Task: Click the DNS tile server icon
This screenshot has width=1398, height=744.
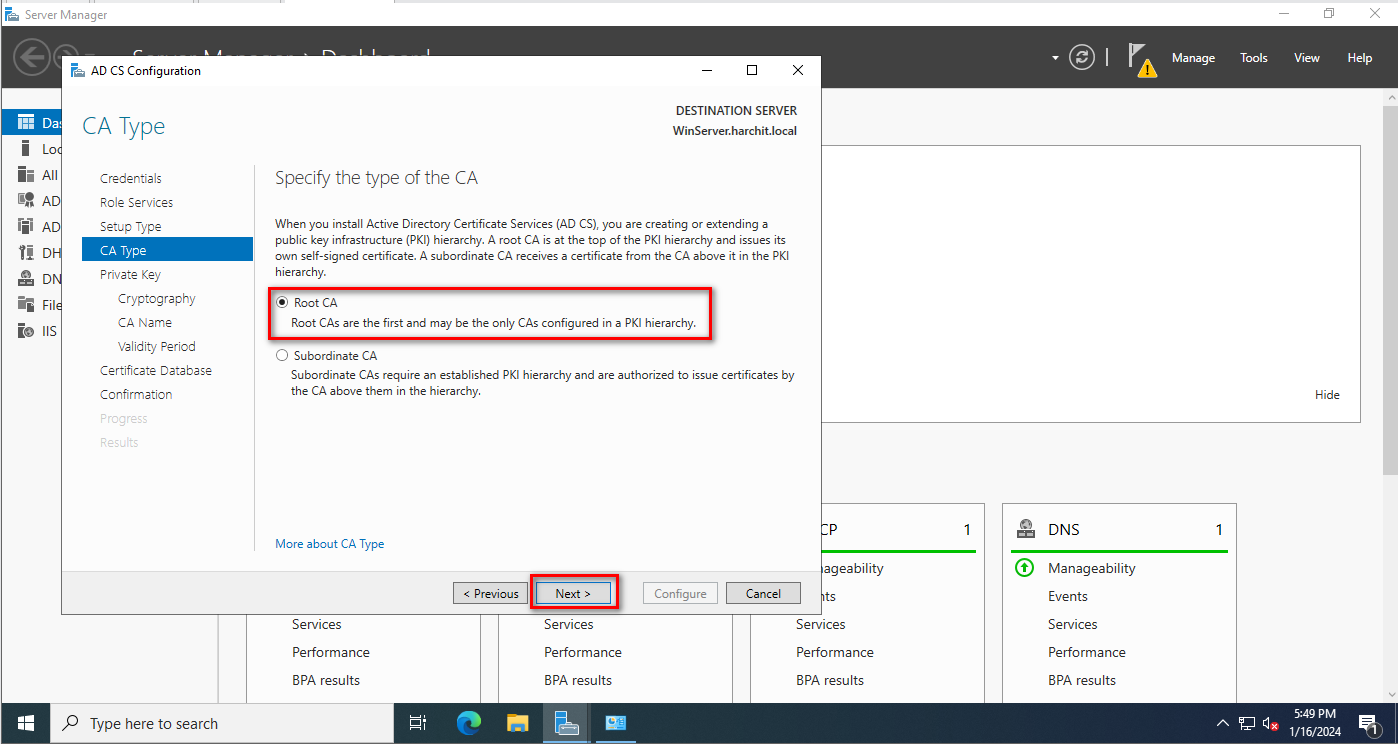Action: tap(1024, 529)
